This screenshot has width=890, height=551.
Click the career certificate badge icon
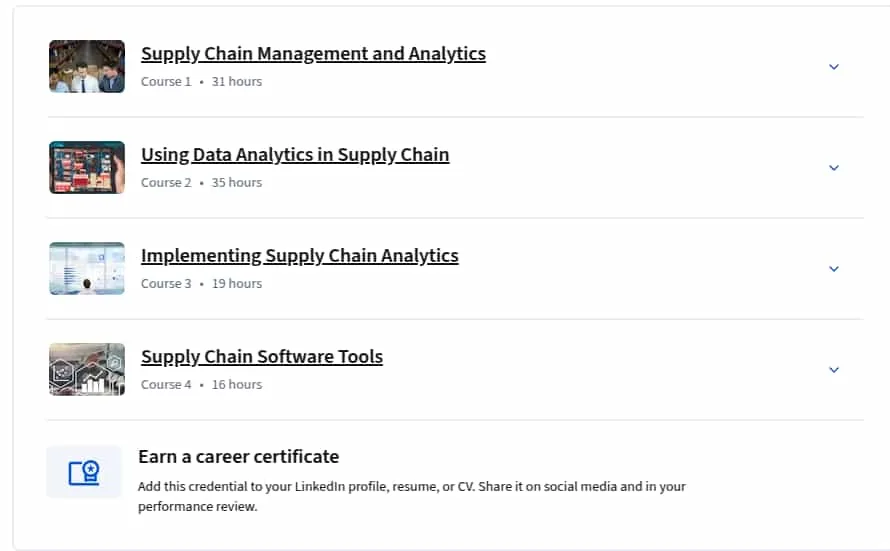84,472
